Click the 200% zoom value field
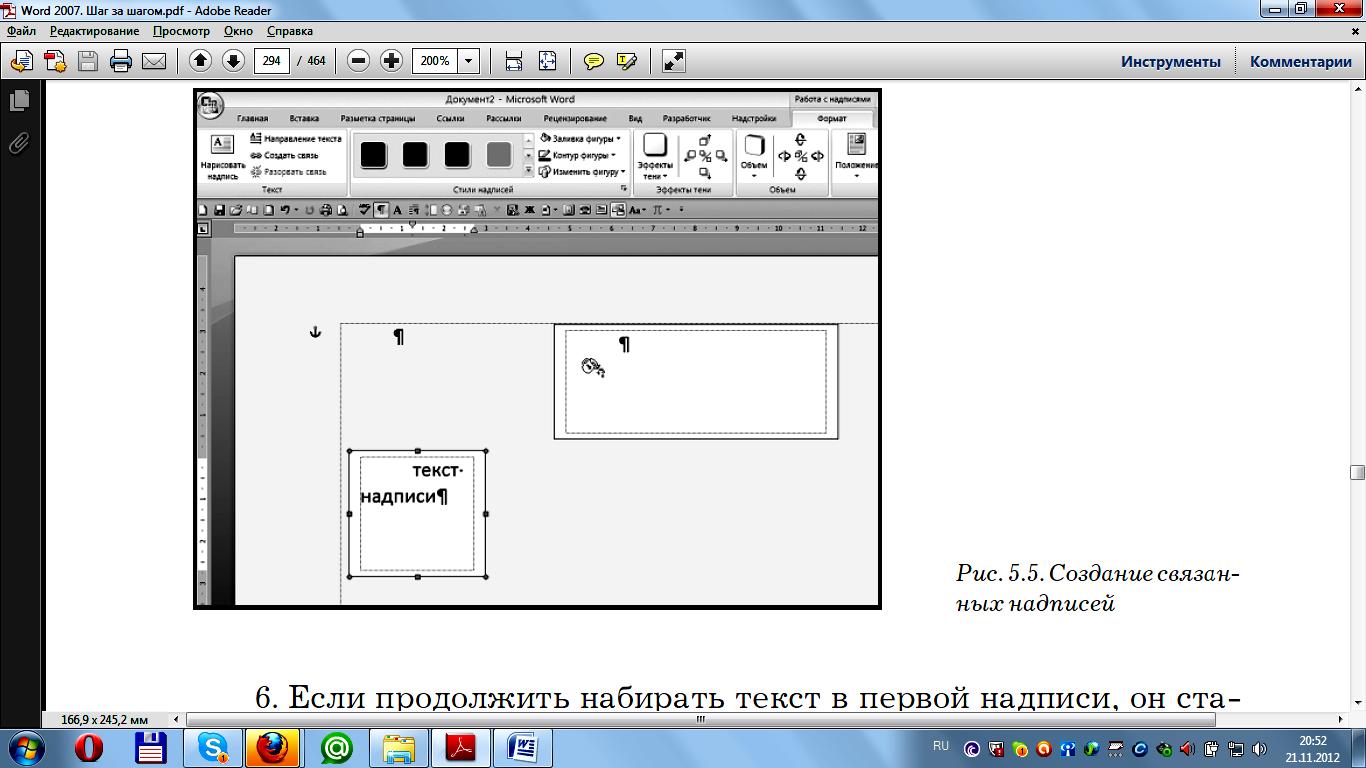Screen dimensions: 1366x768 click(435, 61)
